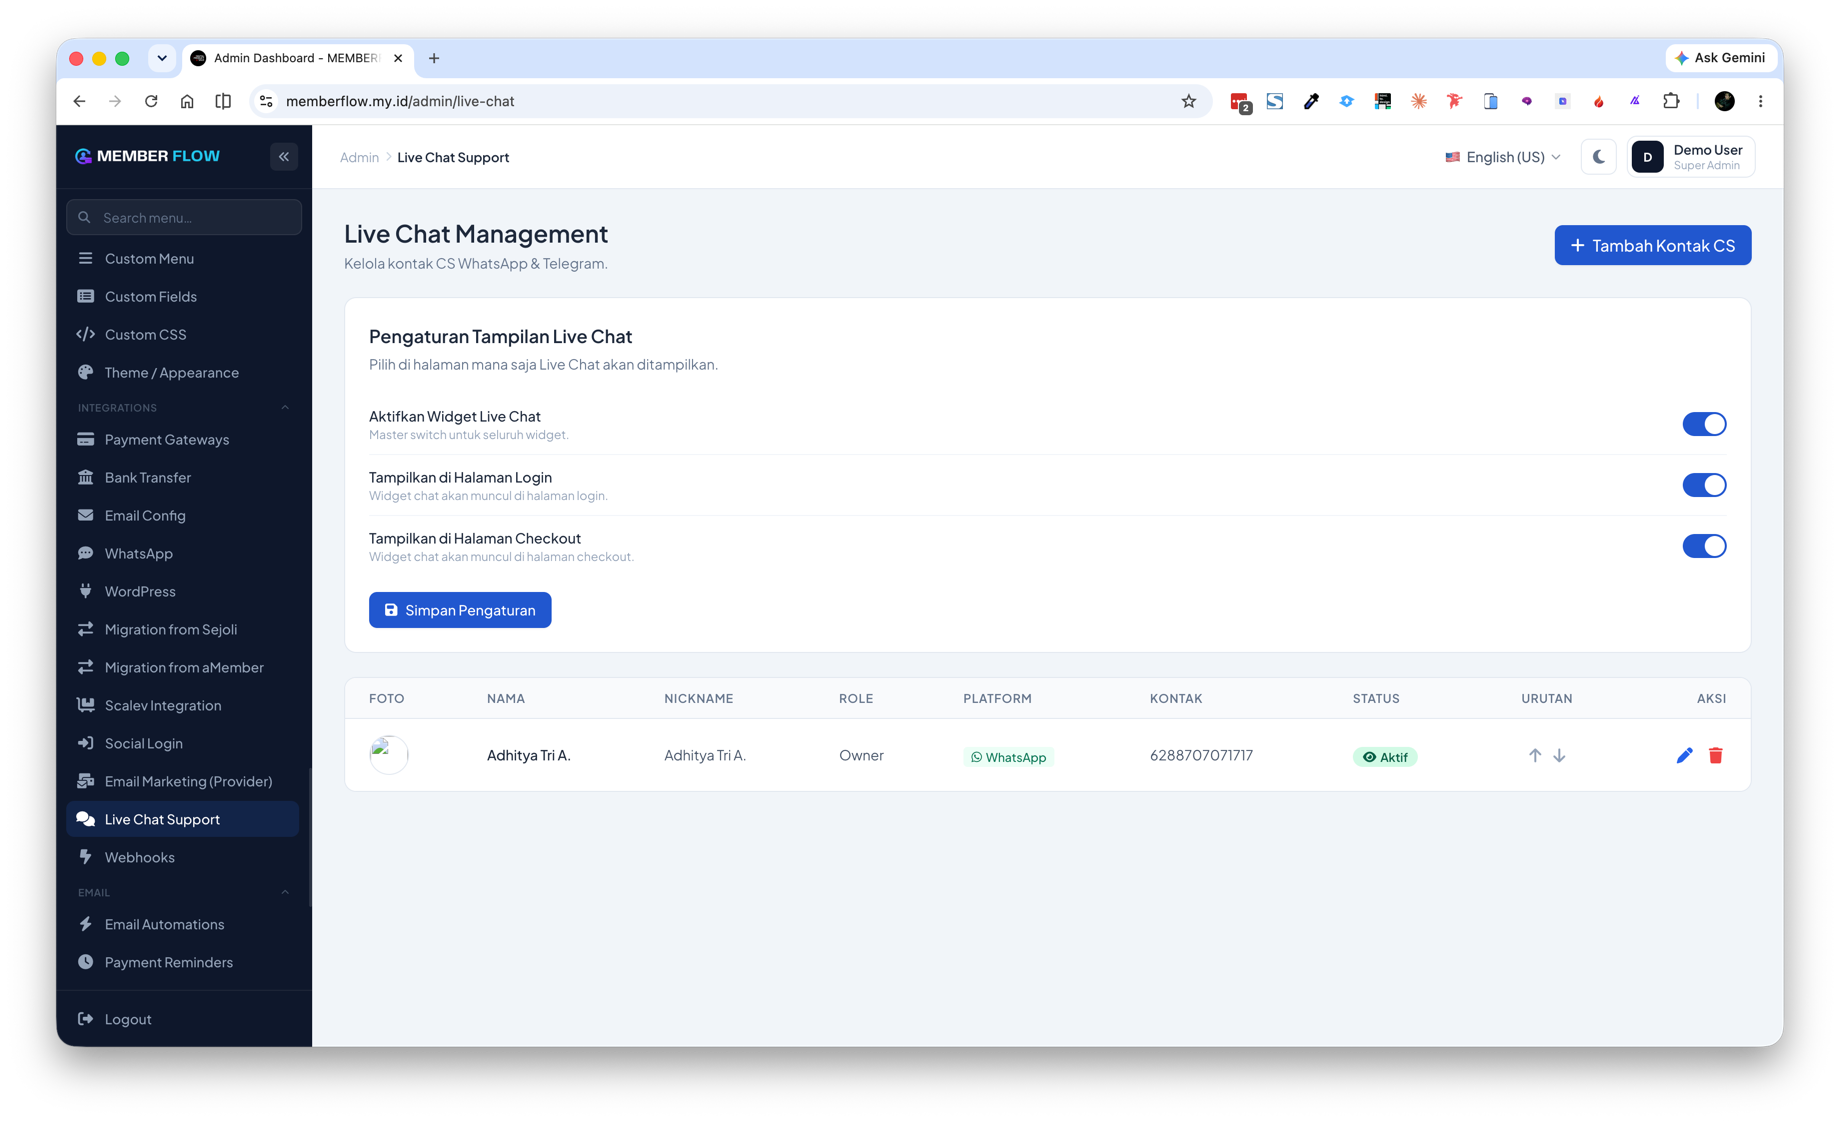Image resolution: width=1840 pixels, height=1121 pixels.
Task: Toggle the Aktif status badge
Action: tap(1385, 757)
